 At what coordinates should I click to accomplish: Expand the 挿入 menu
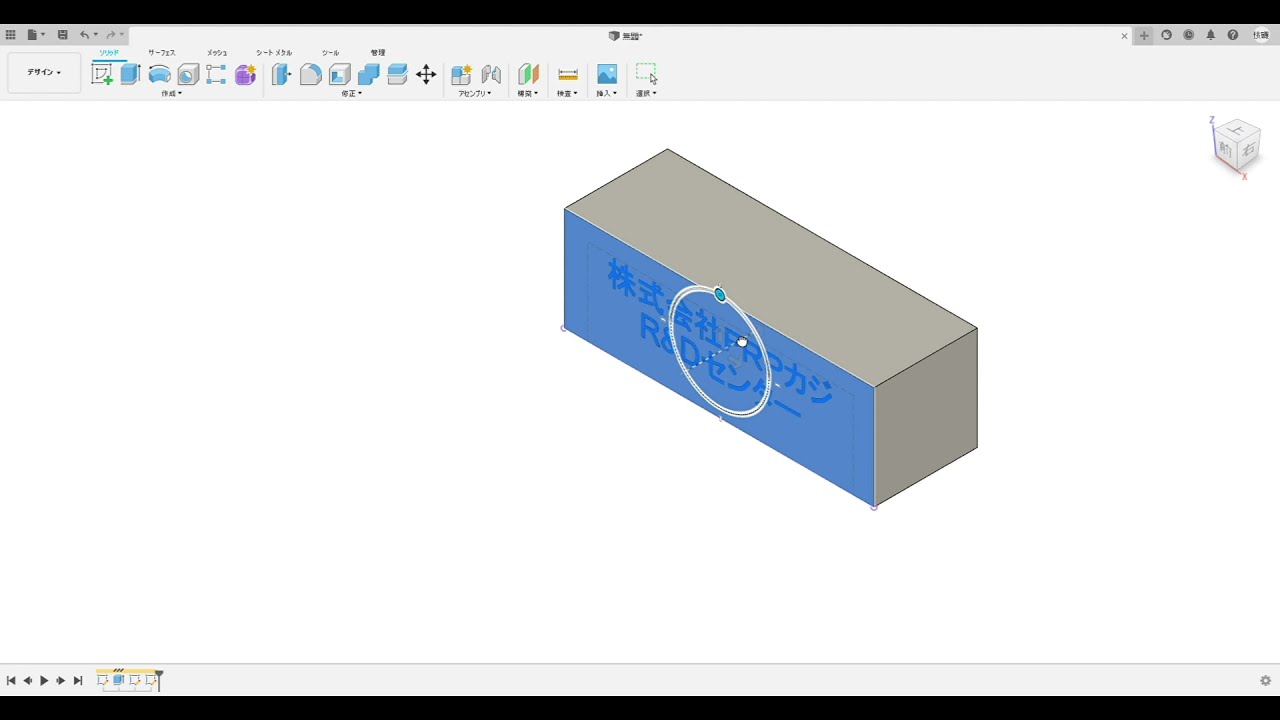point(607,93)
